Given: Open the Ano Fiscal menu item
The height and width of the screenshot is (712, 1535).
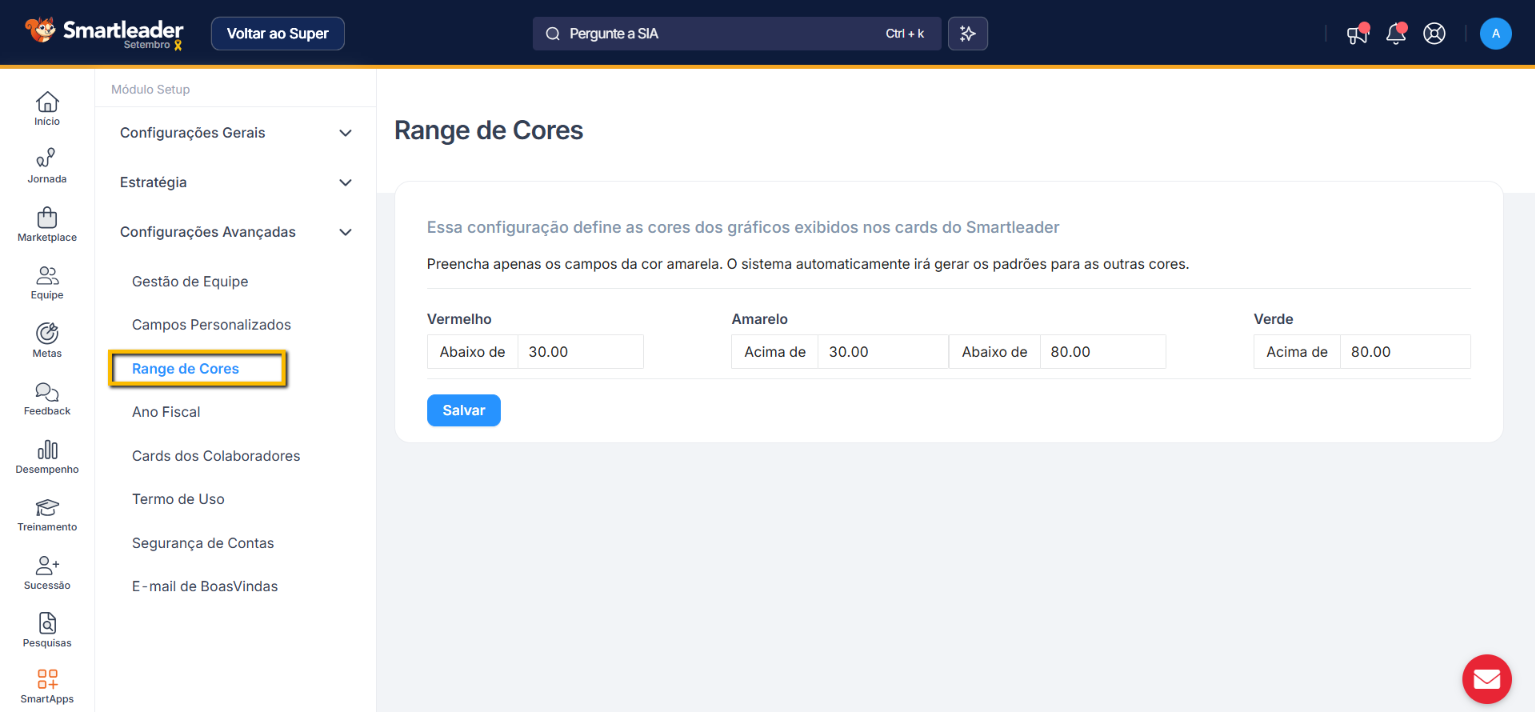Looking at the screenshot, I should point(166,412).
